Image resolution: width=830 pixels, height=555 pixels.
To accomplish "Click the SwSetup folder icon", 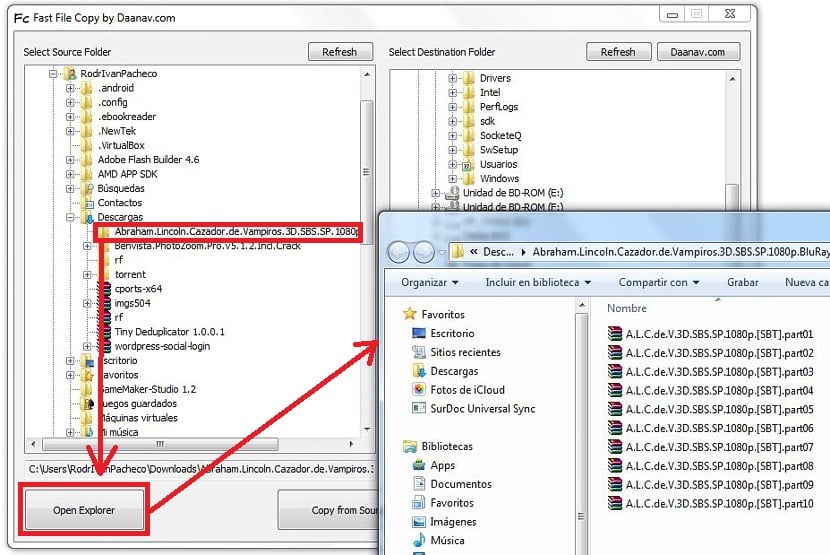I will 468,150.
